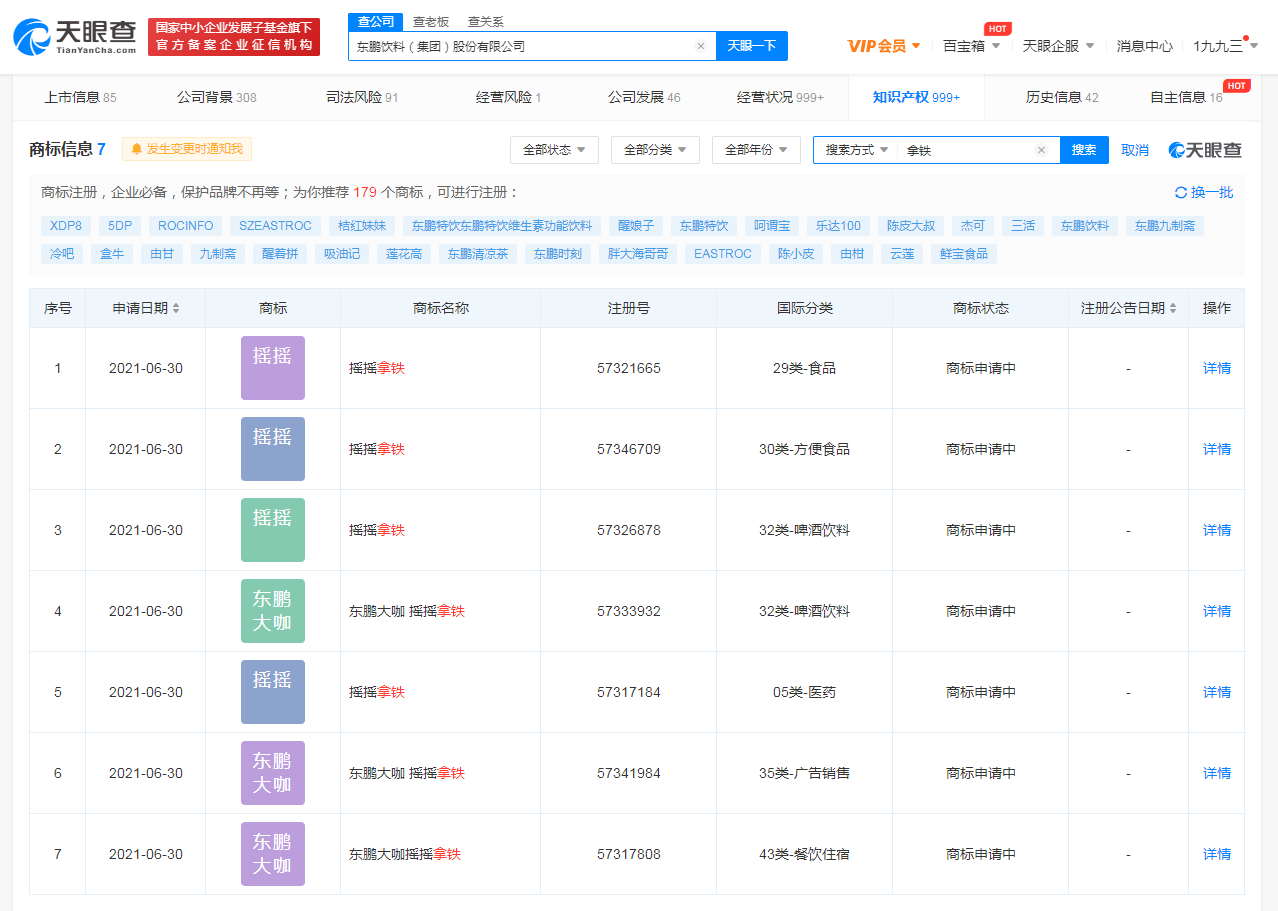This screenshot has height=911, width=1278.
Task: Click the TianYanCha logo
Action: click(x=75, y=37)
